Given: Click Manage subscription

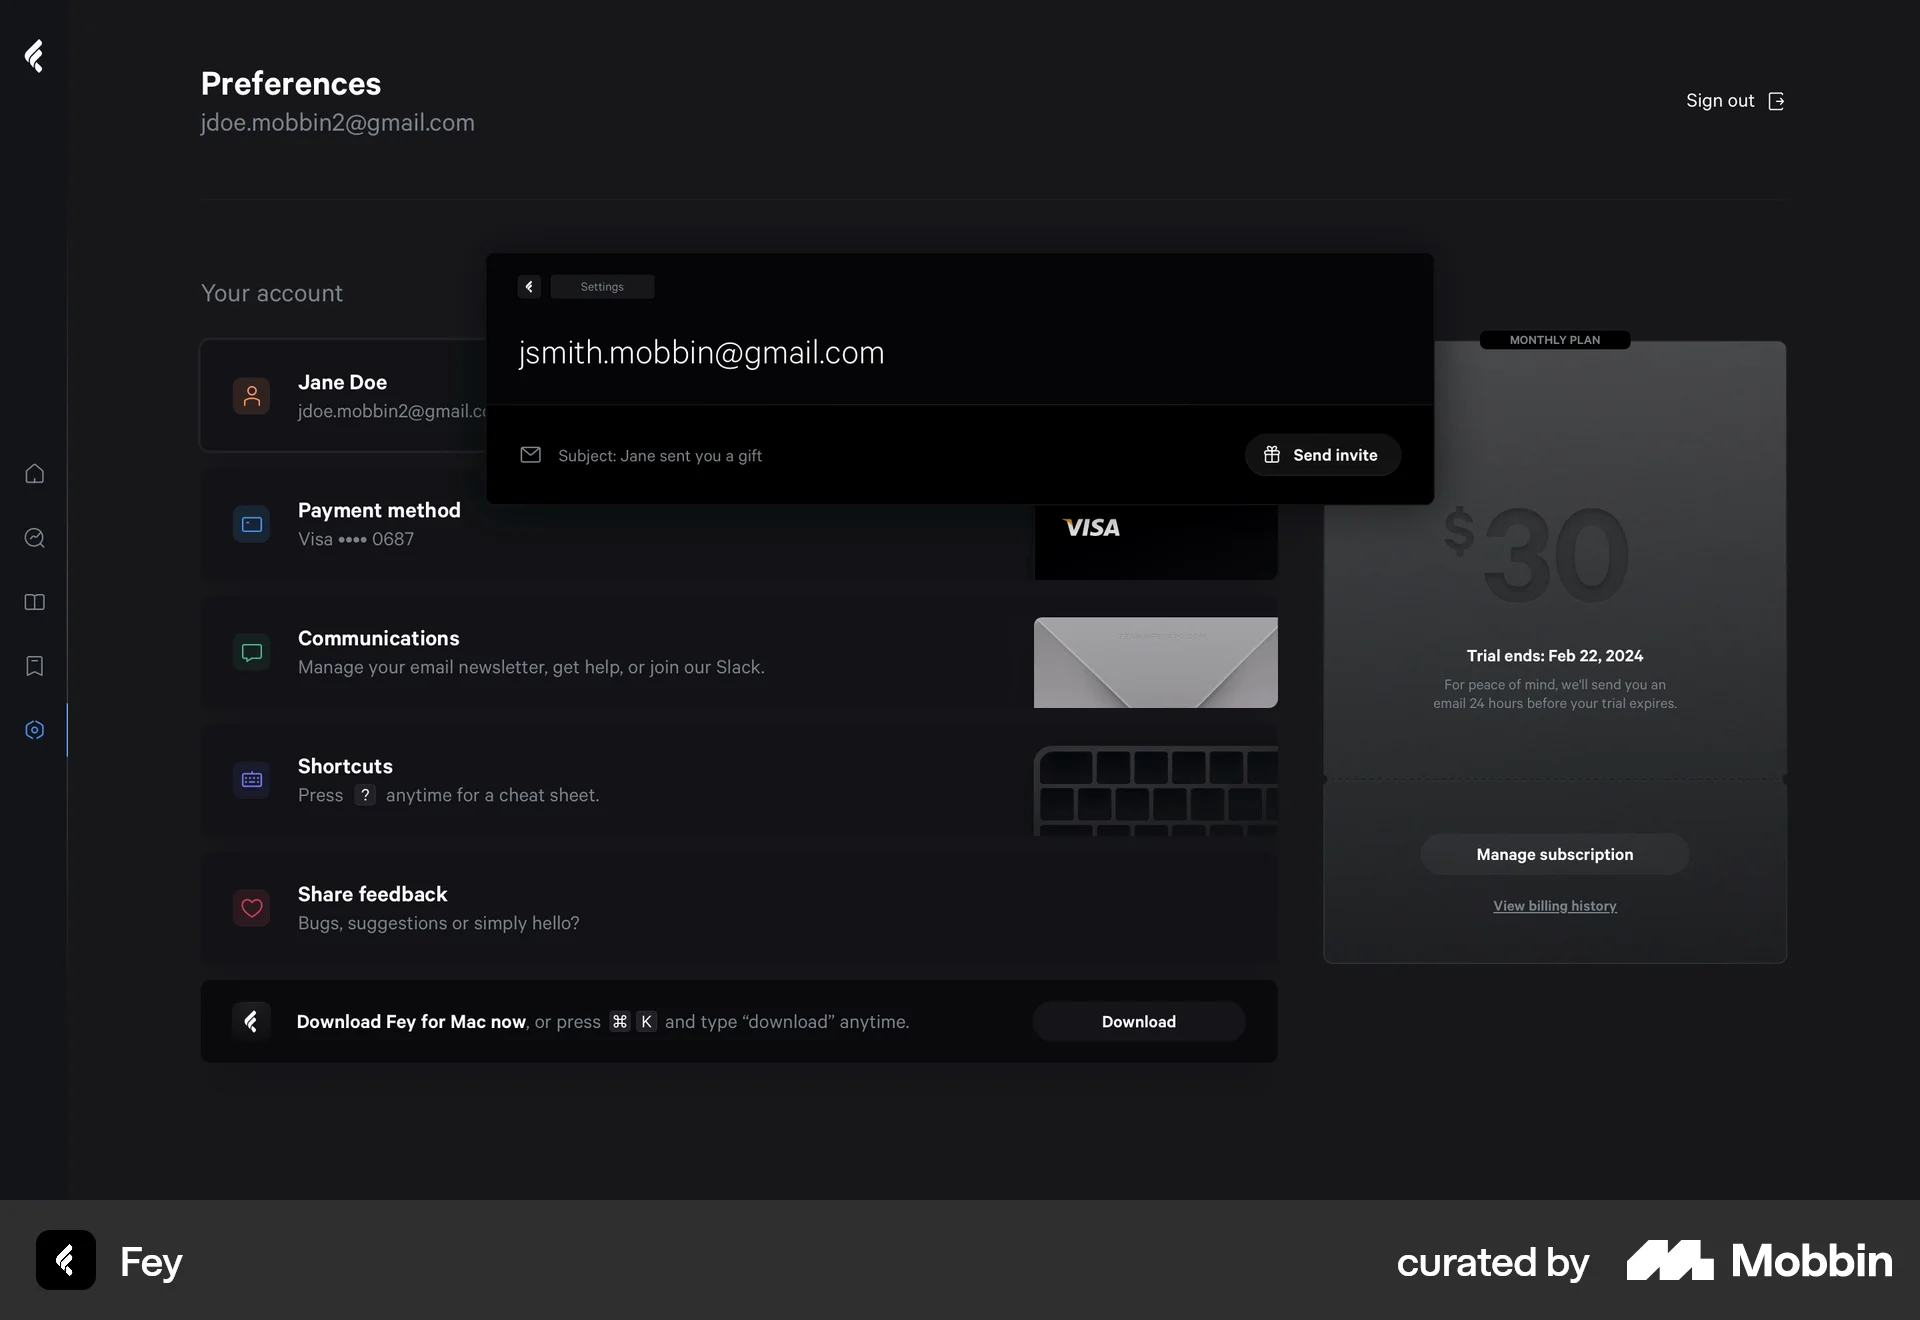Looking at the screenshot, I should (1554, 853).
